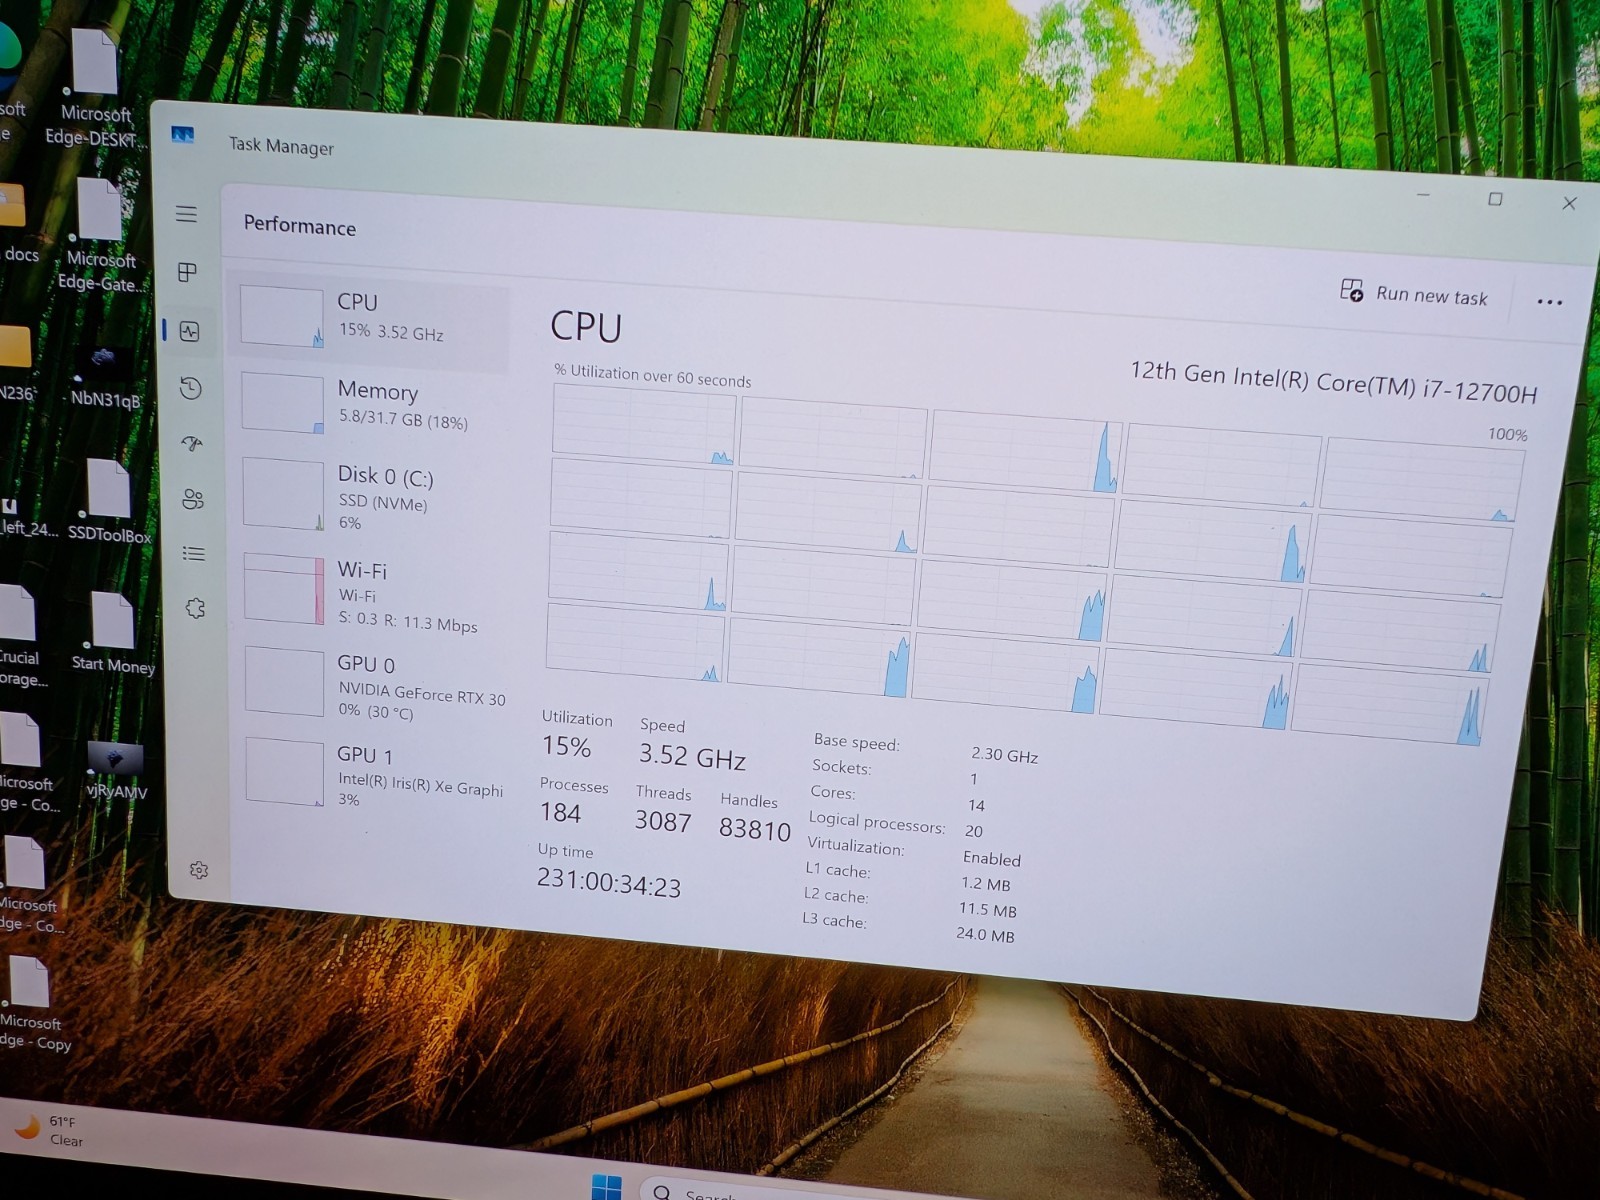
Task: Click the Utilization value 15%
Action: pos(566,746)
